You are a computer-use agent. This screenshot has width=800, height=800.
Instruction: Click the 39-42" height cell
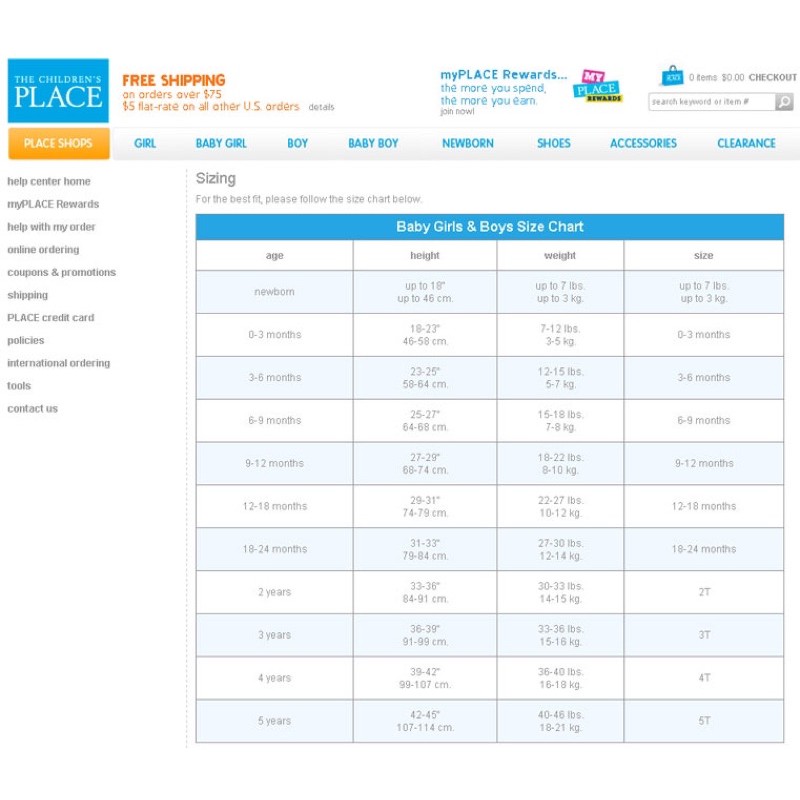(x=424, y=678)
